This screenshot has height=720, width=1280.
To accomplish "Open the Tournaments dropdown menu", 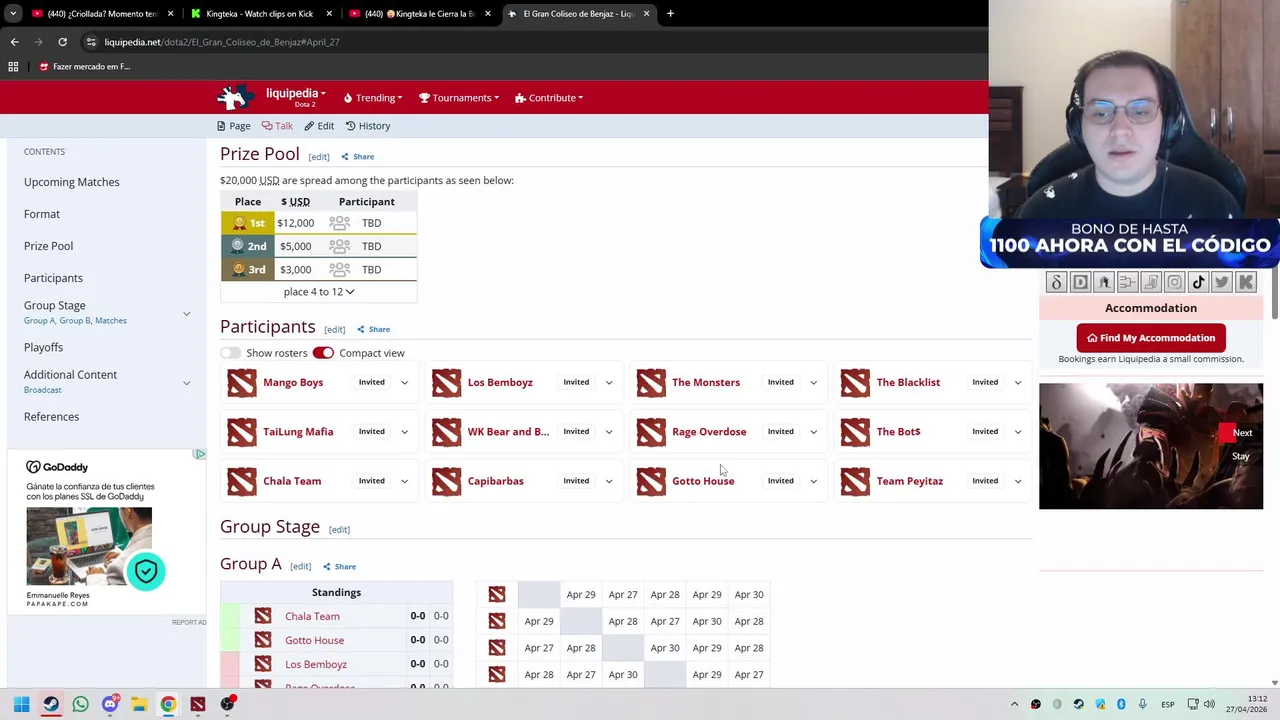I will pyautogui.click(x=459, y=98).
